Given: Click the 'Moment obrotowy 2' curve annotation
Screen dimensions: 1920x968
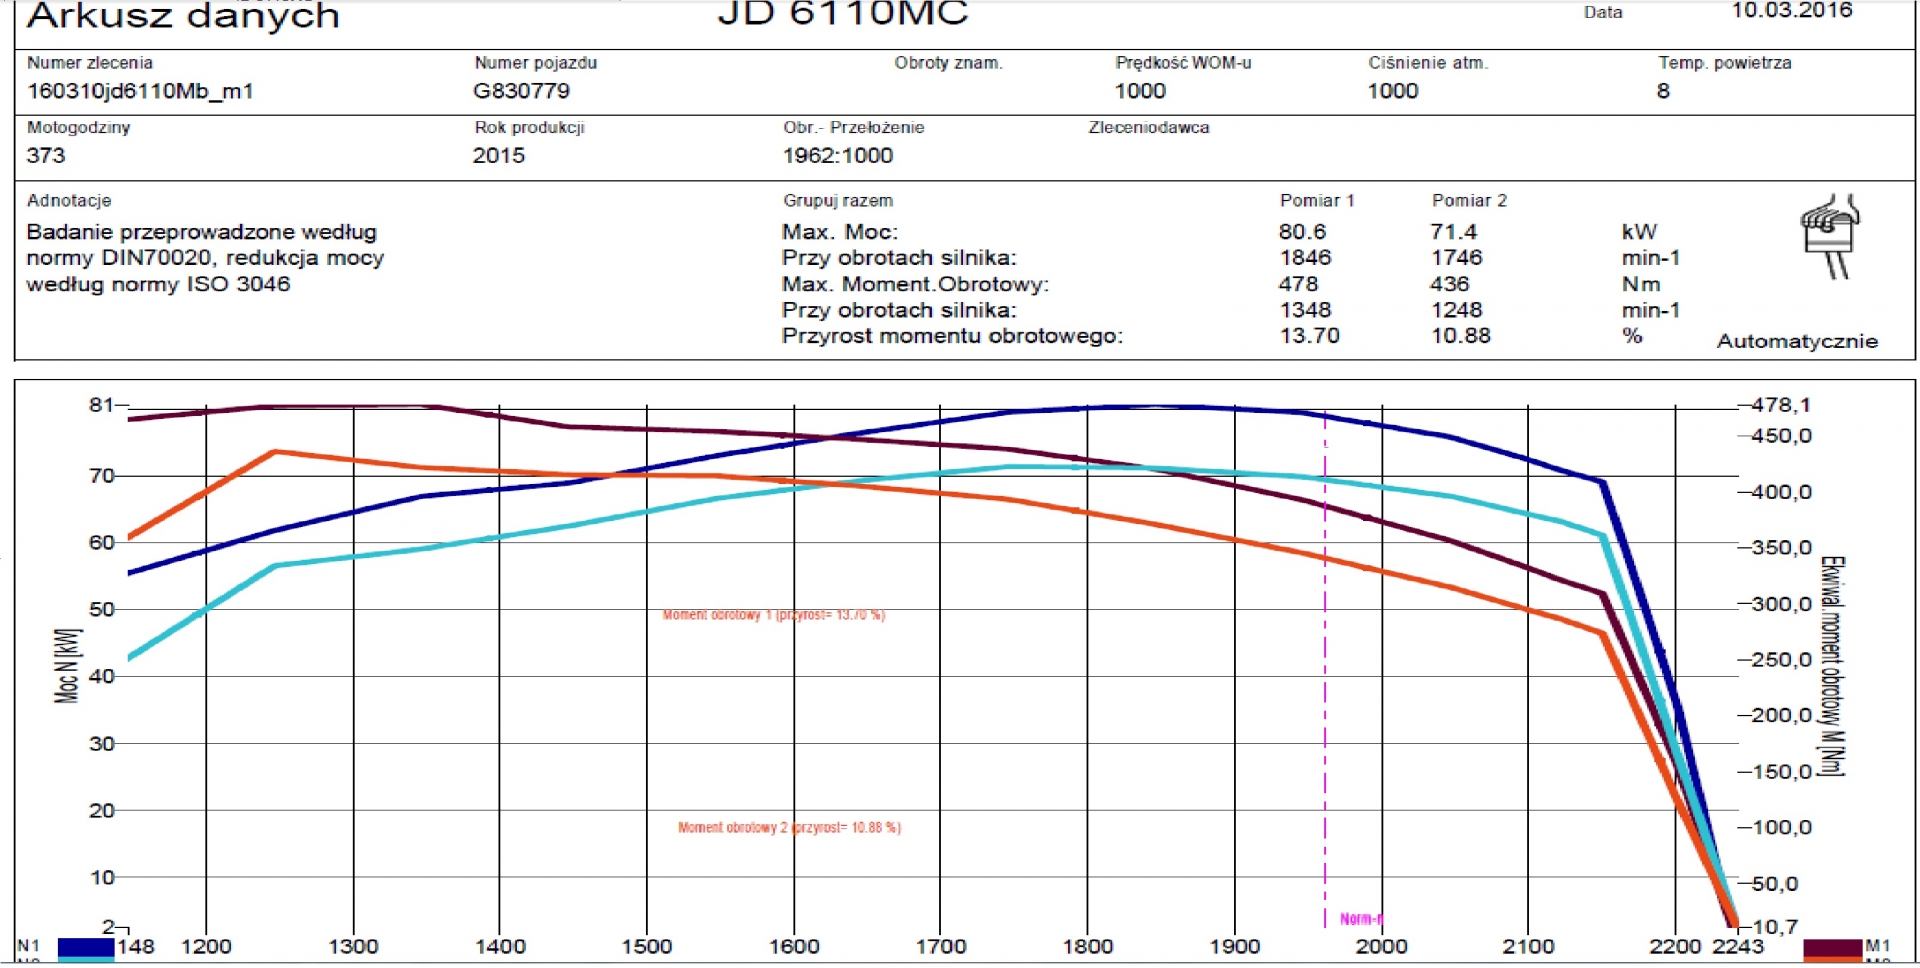Looking at the screenshot, I should tap(789, 828).
